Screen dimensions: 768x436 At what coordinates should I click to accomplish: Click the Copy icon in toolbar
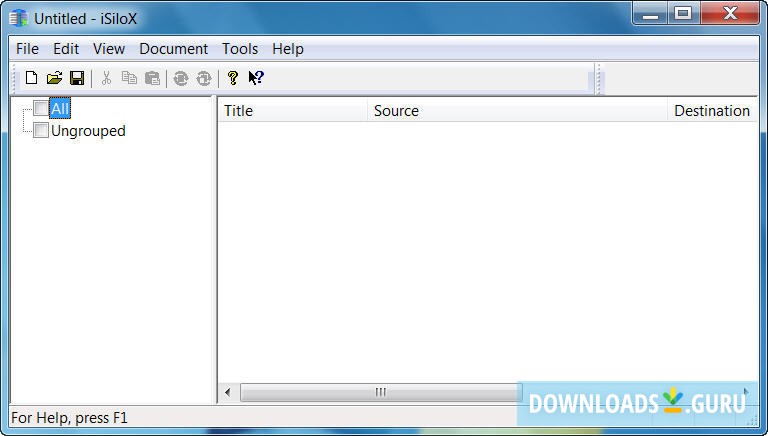click(129, 78)
